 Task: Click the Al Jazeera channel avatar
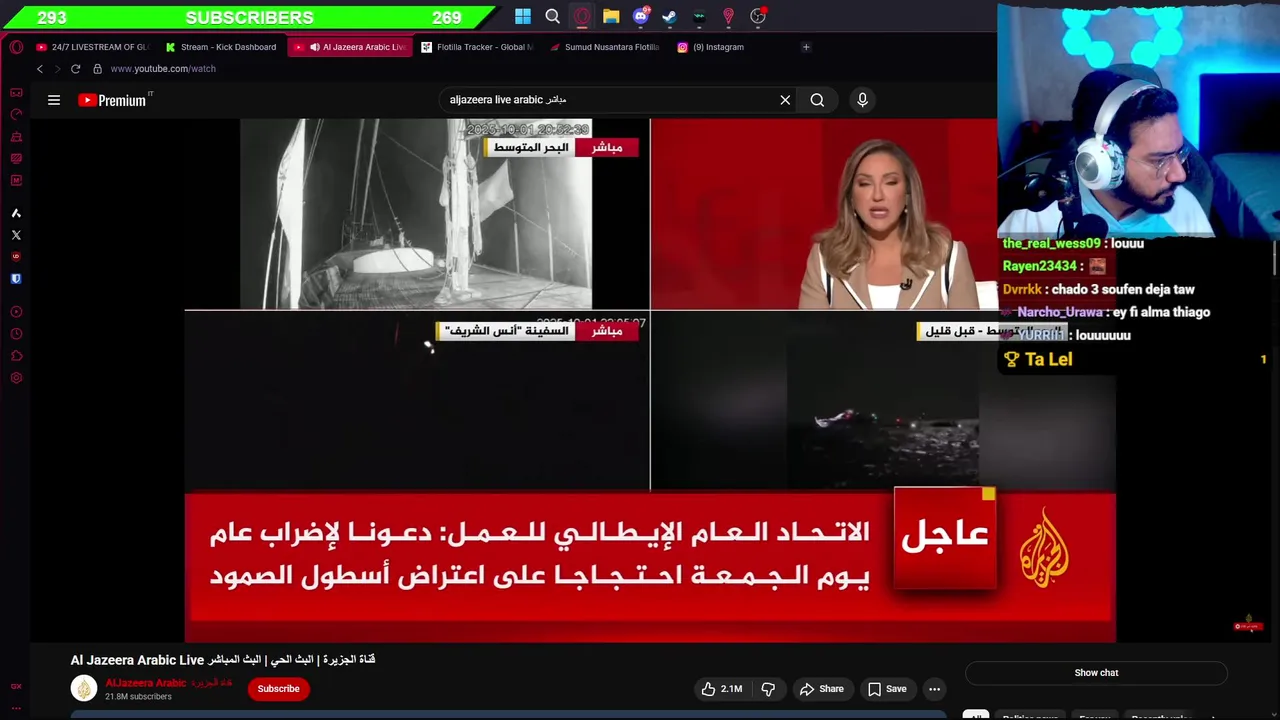pos(84,688)
